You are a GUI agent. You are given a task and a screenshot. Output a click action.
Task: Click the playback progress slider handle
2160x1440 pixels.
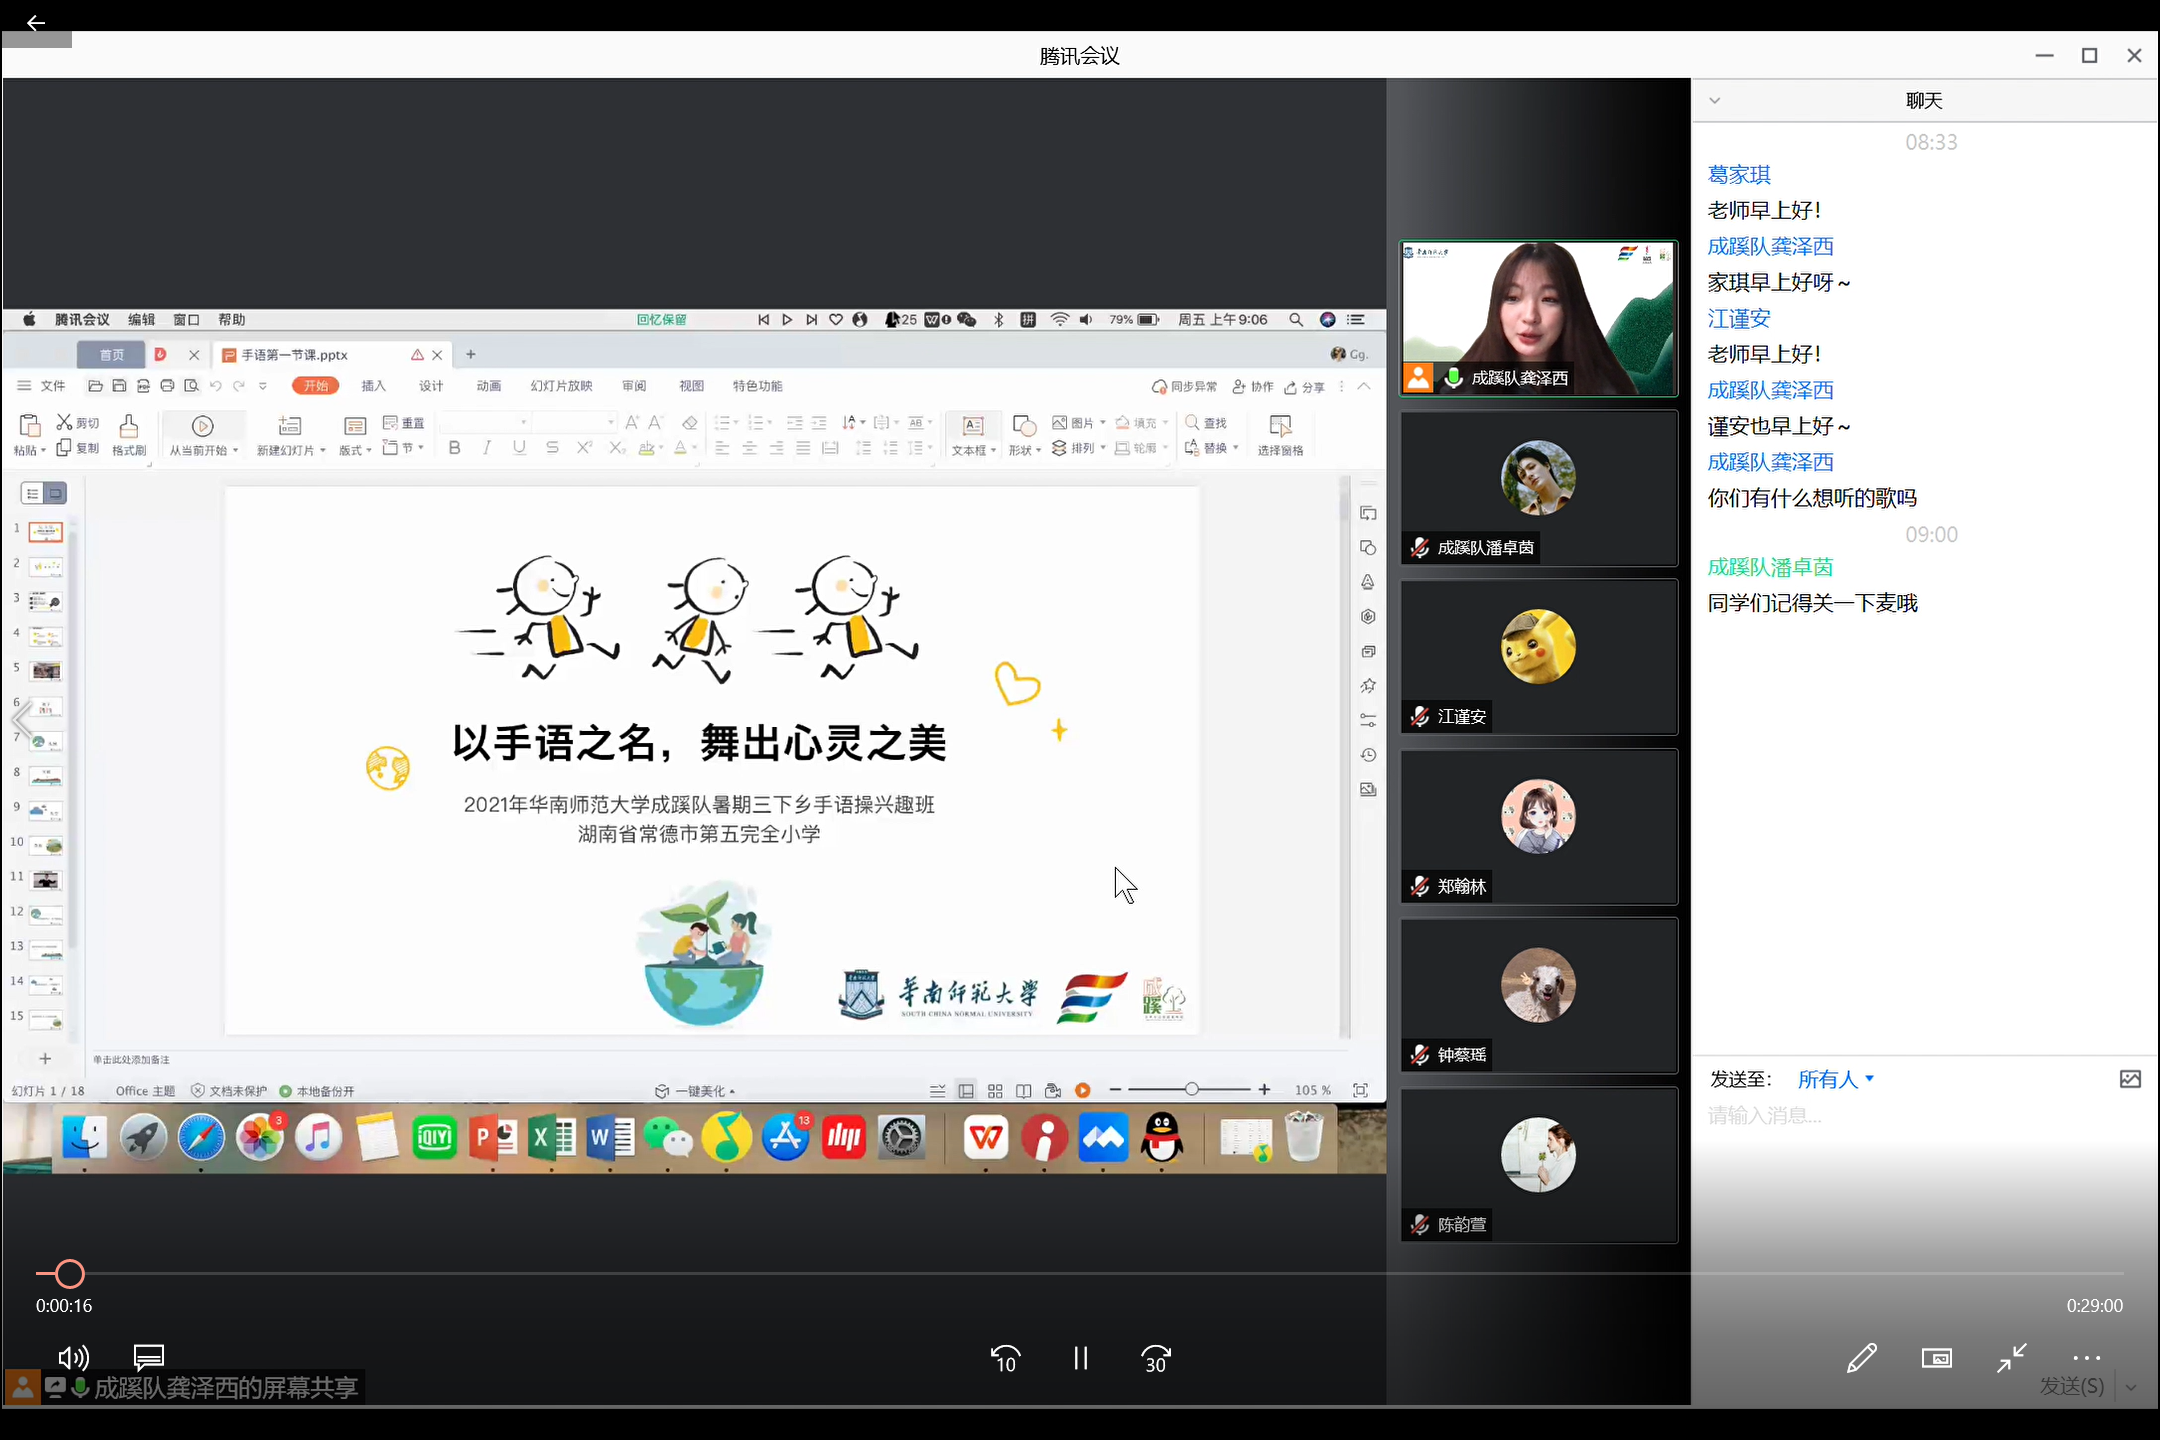point(69,1273)
